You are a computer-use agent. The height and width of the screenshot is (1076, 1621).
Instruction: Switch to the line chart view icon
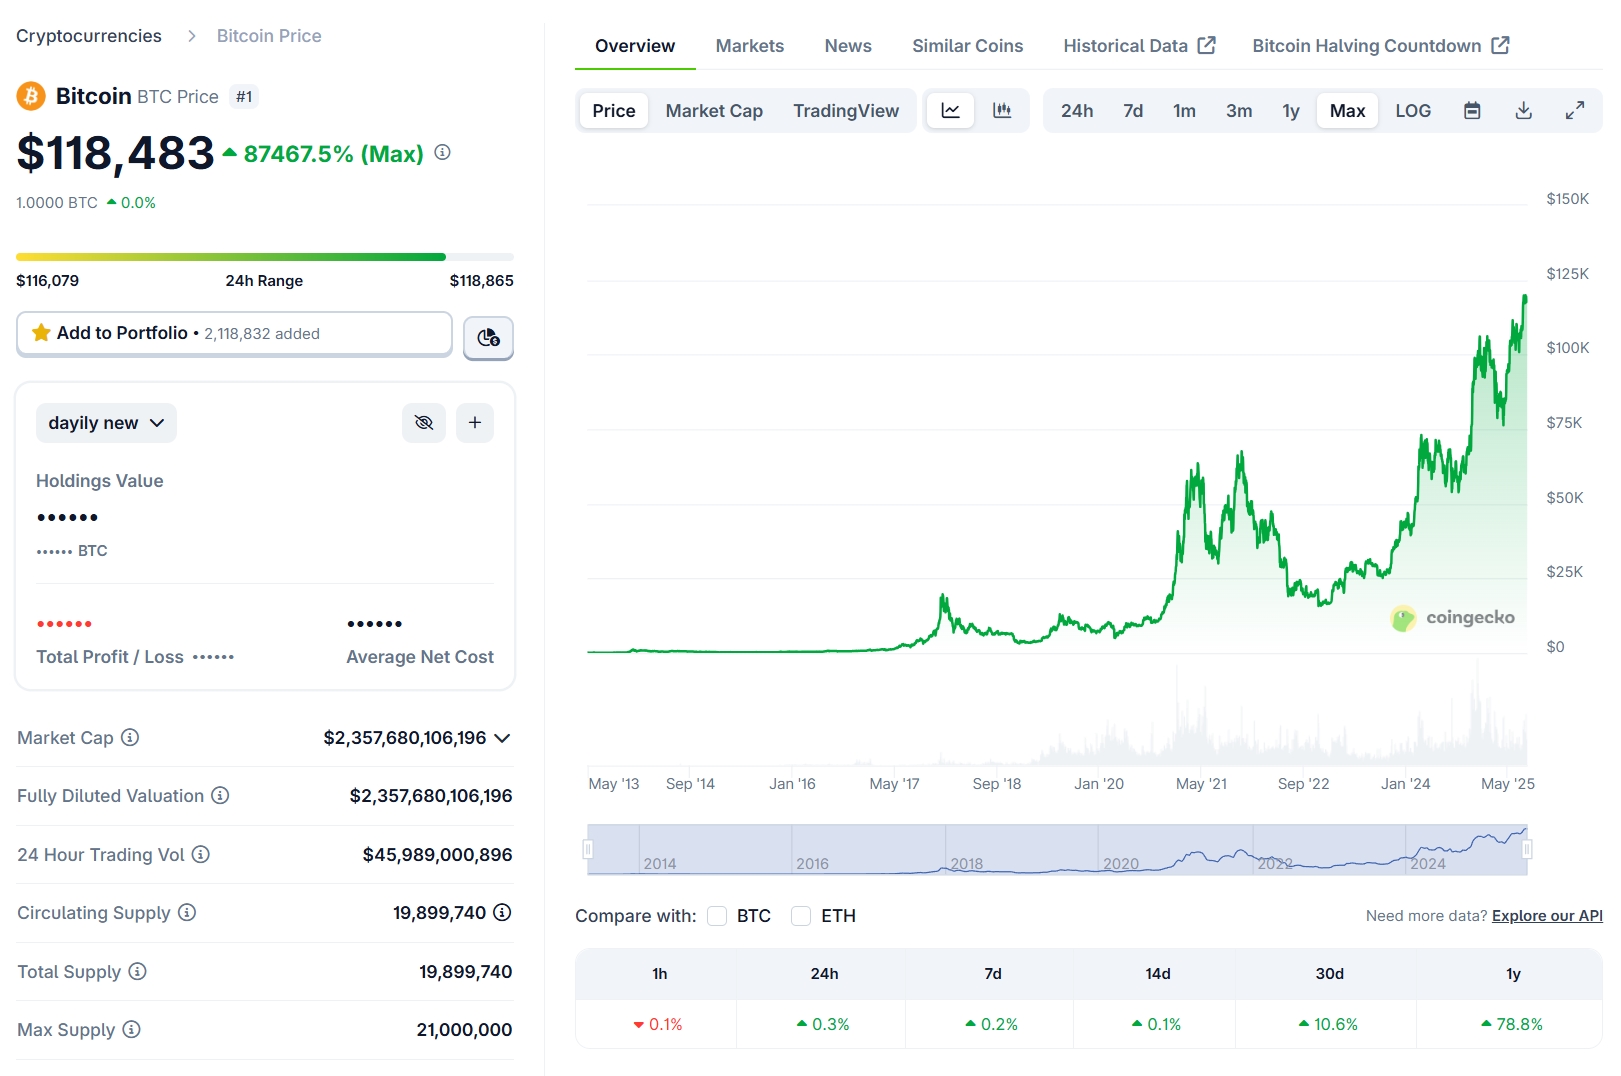coord(951,111)
